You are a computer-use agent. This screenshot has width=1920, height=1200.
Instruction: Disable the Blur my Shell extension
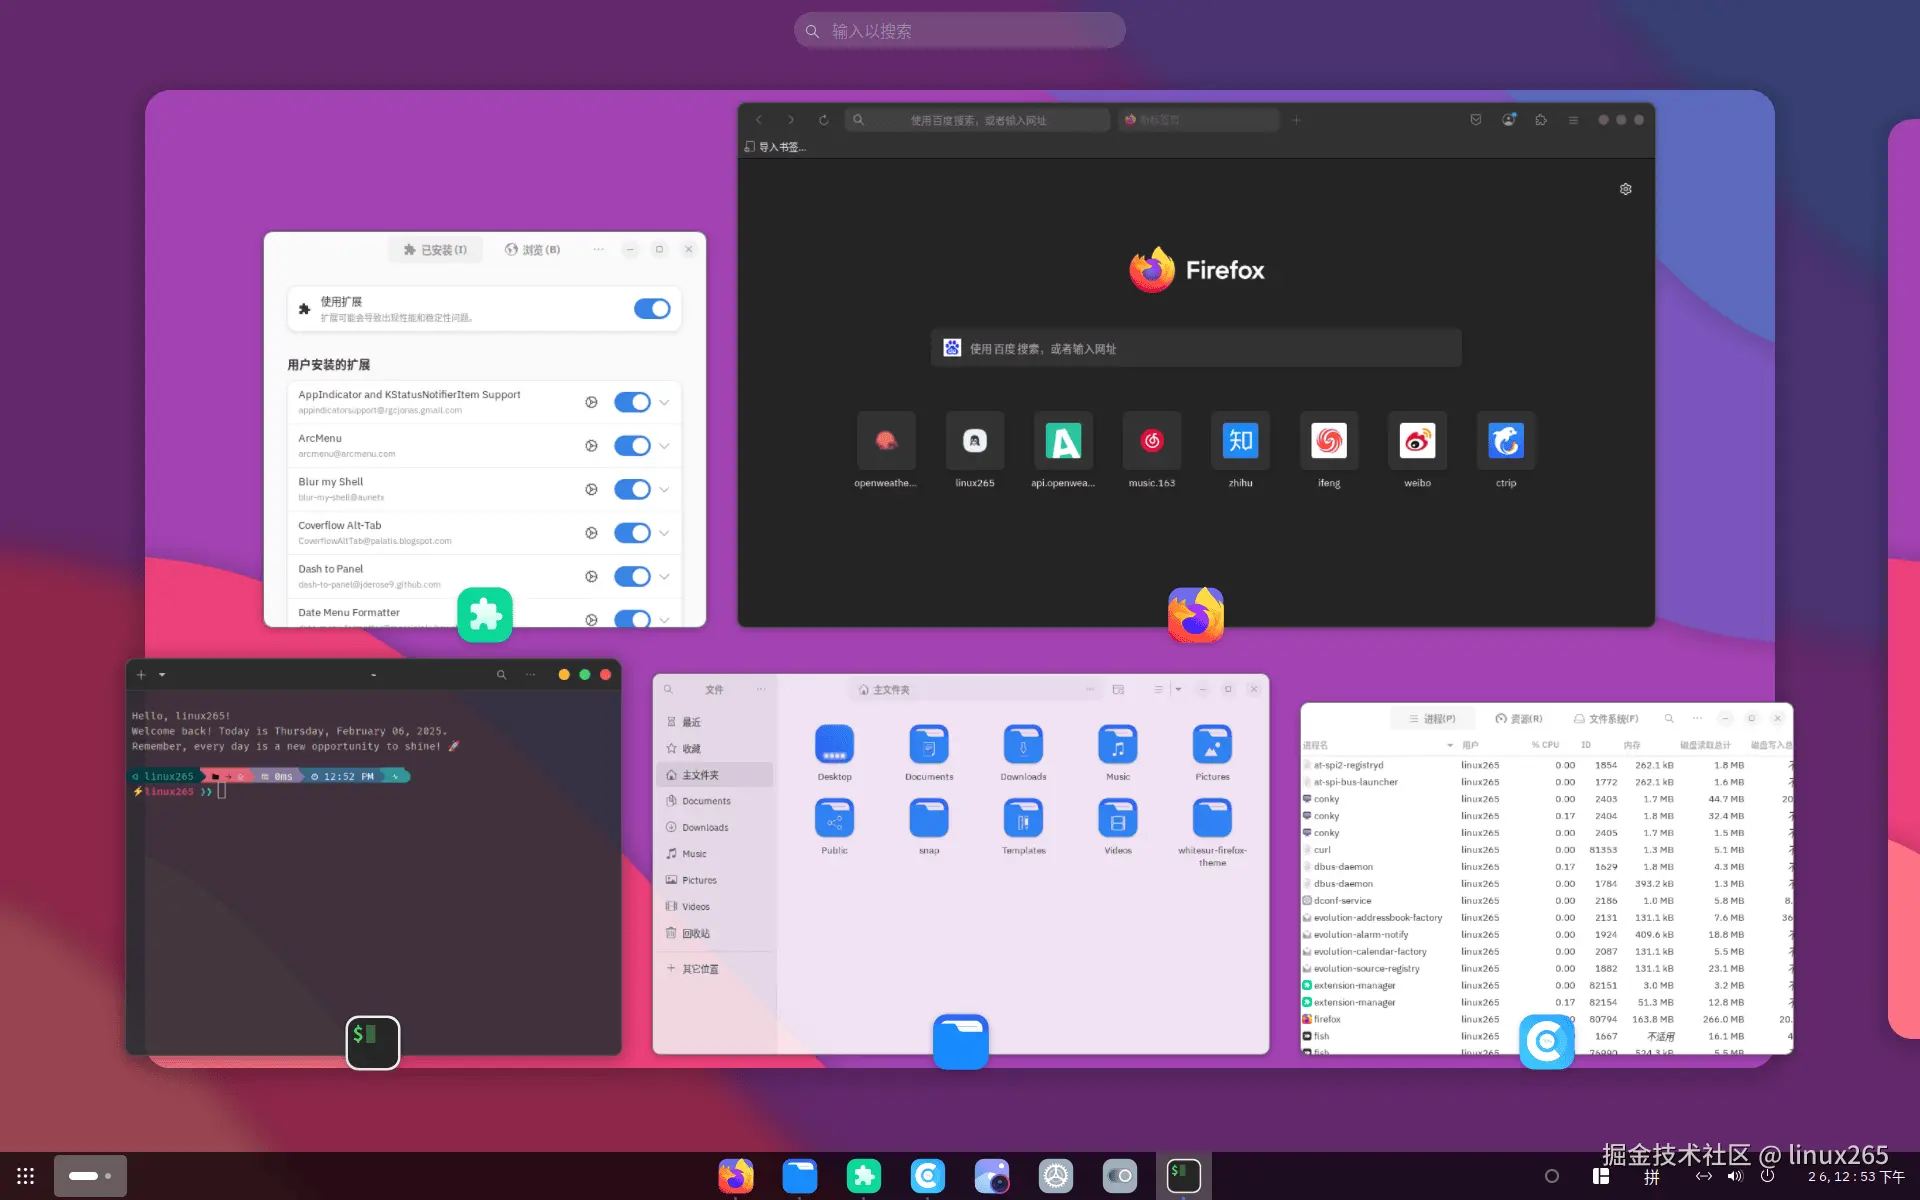tap(632, 489)
